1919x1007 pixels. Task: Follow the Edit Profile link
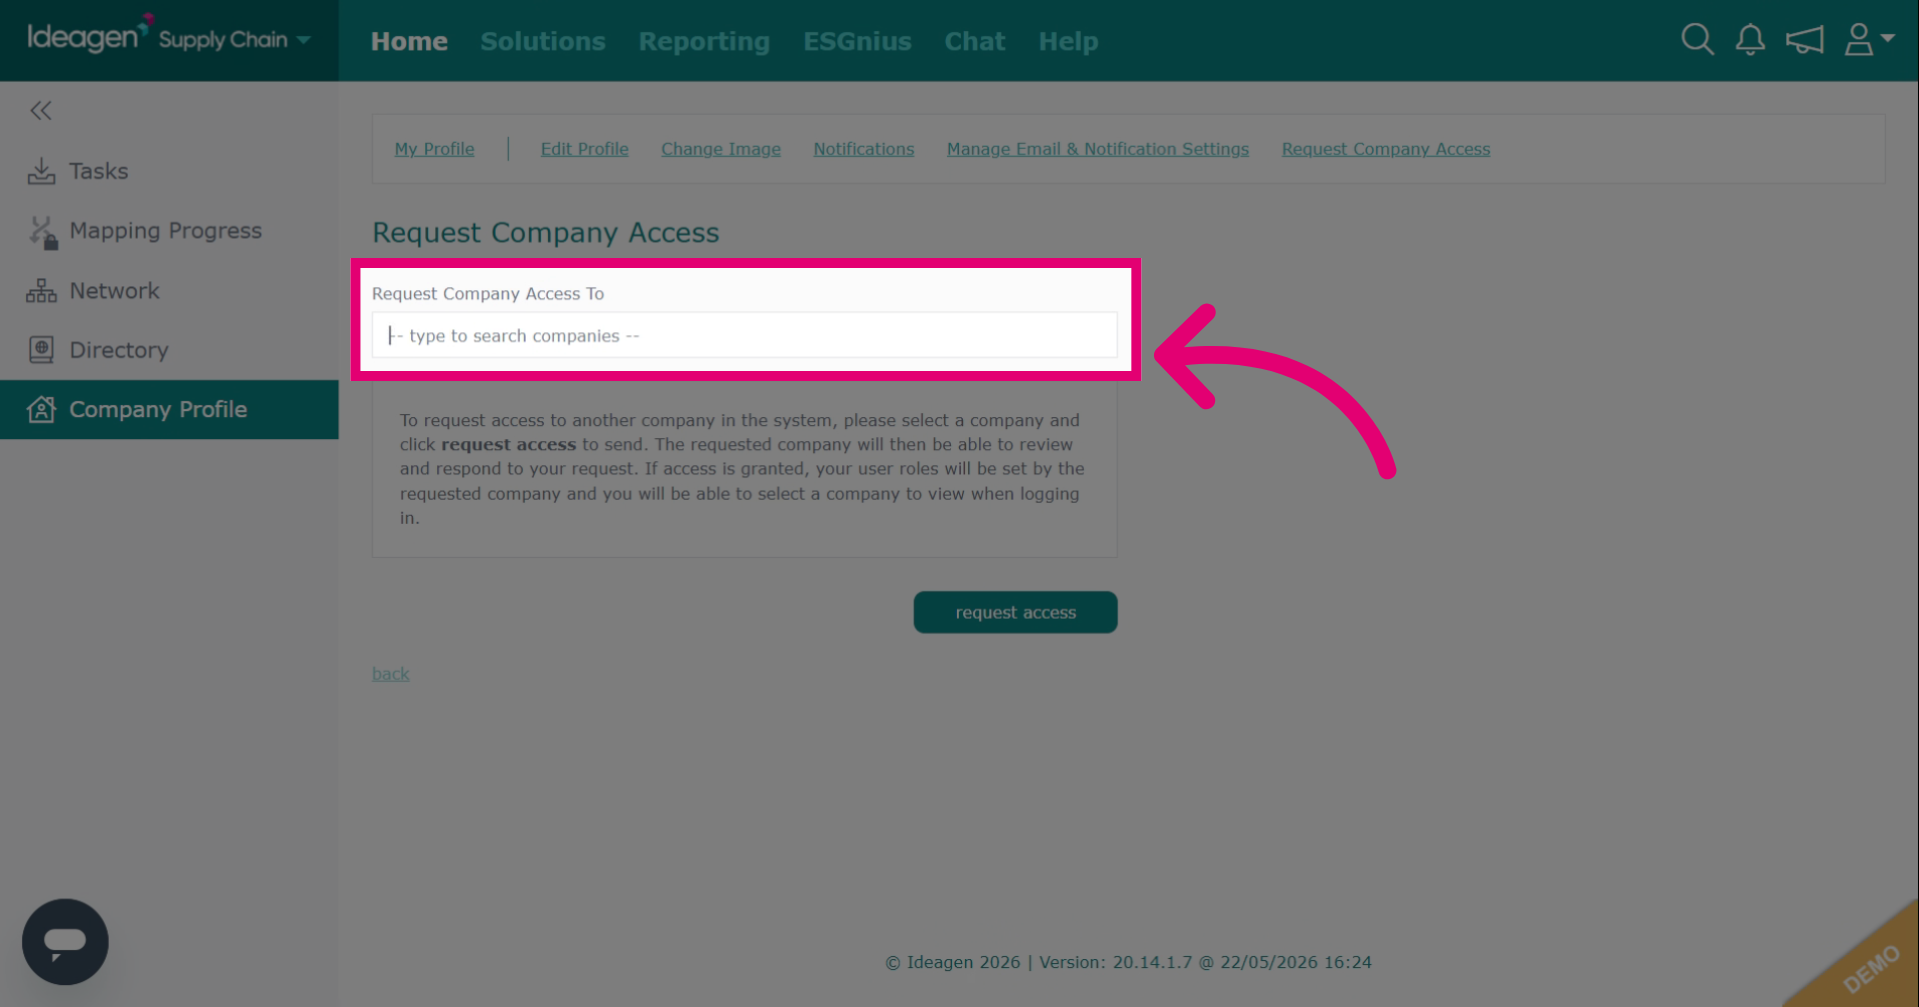click(x=584, y=149)
